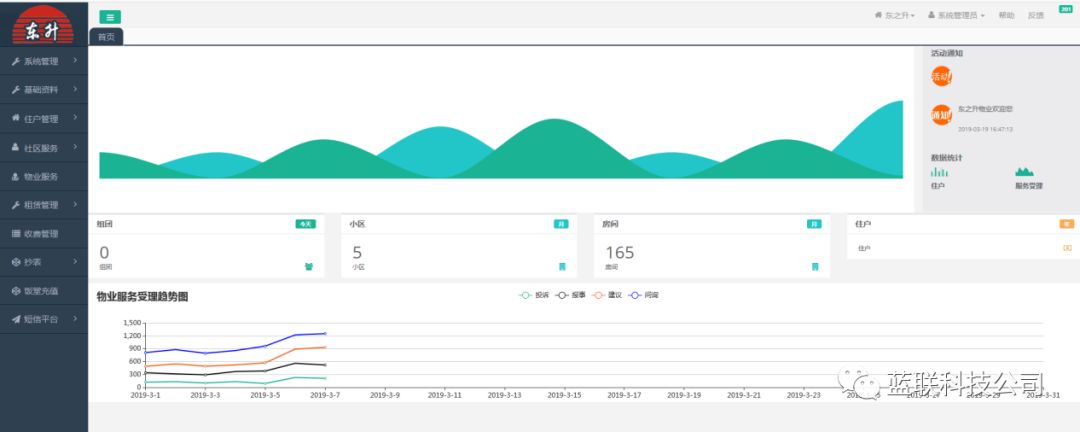Toggle the 建议 series in chart legend
This screenshot has width=1080, height=432.
point(607,295)
